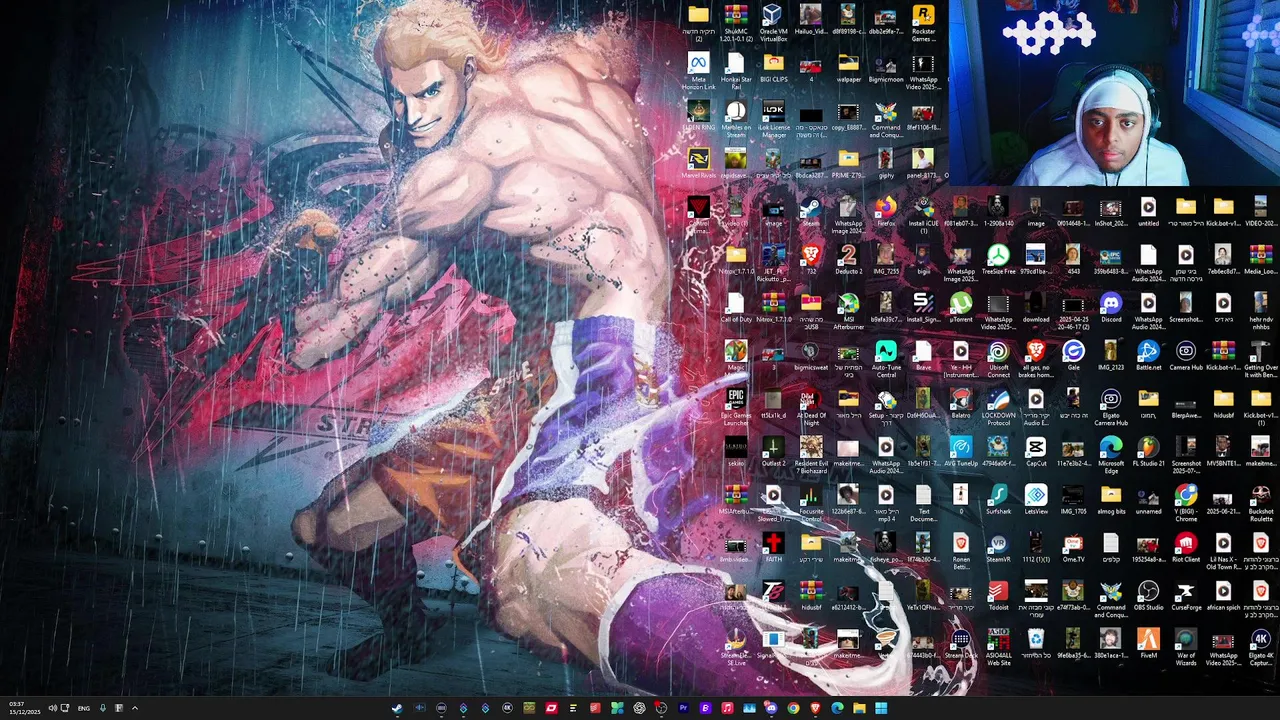The height and width of the screenshot is (720, 1280).
Task: Open SteamVR desktop shortcut
Action: click(998, 548)
